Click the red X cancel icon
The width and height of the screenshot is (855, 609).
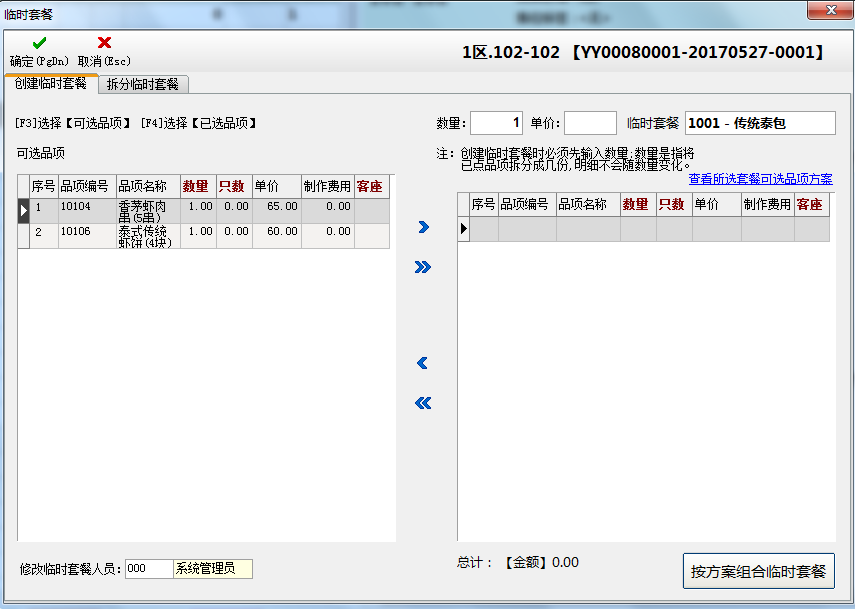[104, 43]
